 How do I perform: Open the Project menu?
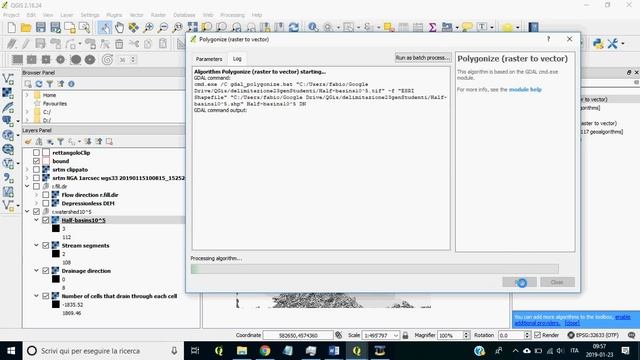(11, 15)
